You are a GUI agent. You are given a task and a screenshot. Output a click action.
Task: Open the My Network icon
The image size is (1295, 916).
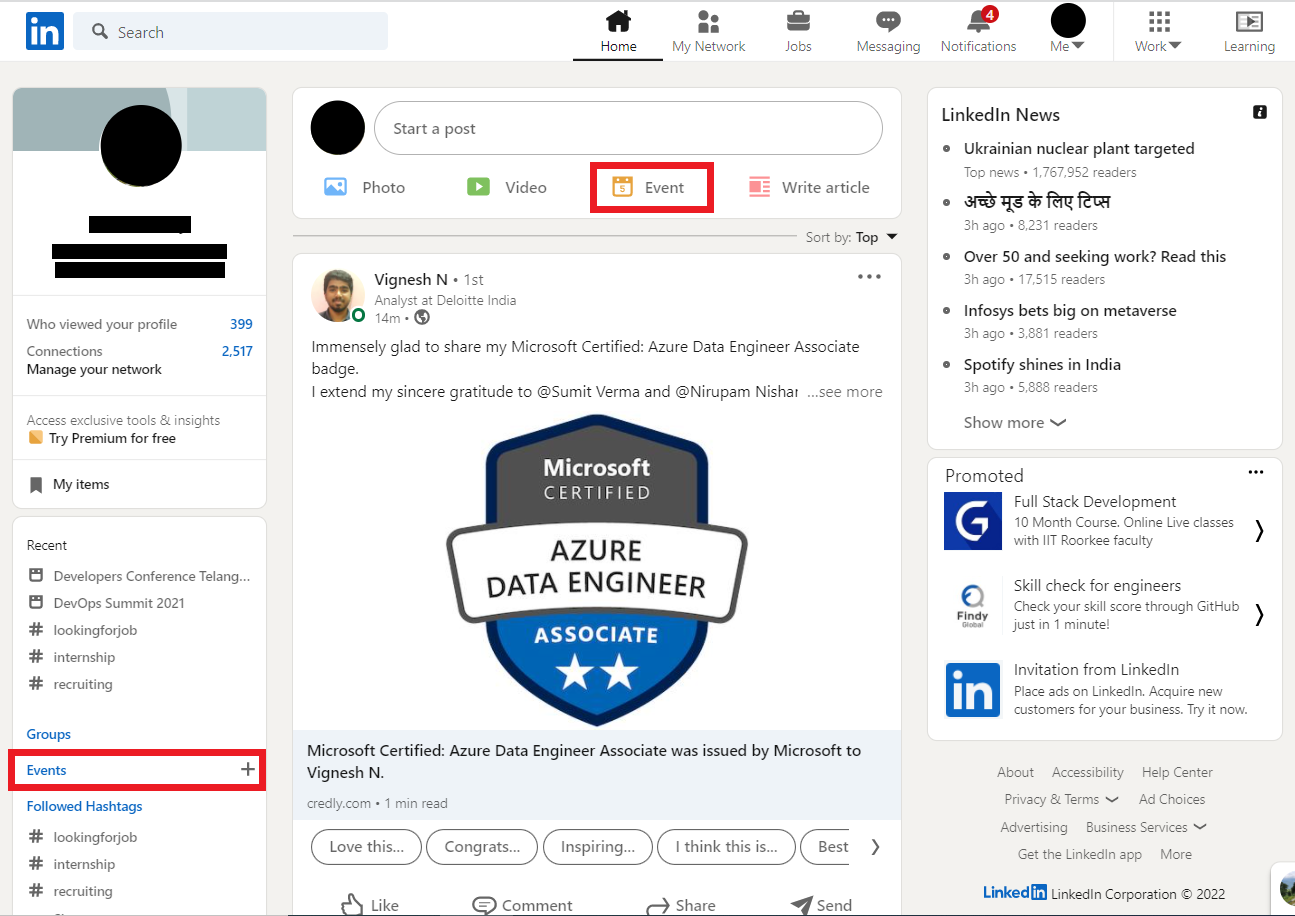tap(708, 22)
